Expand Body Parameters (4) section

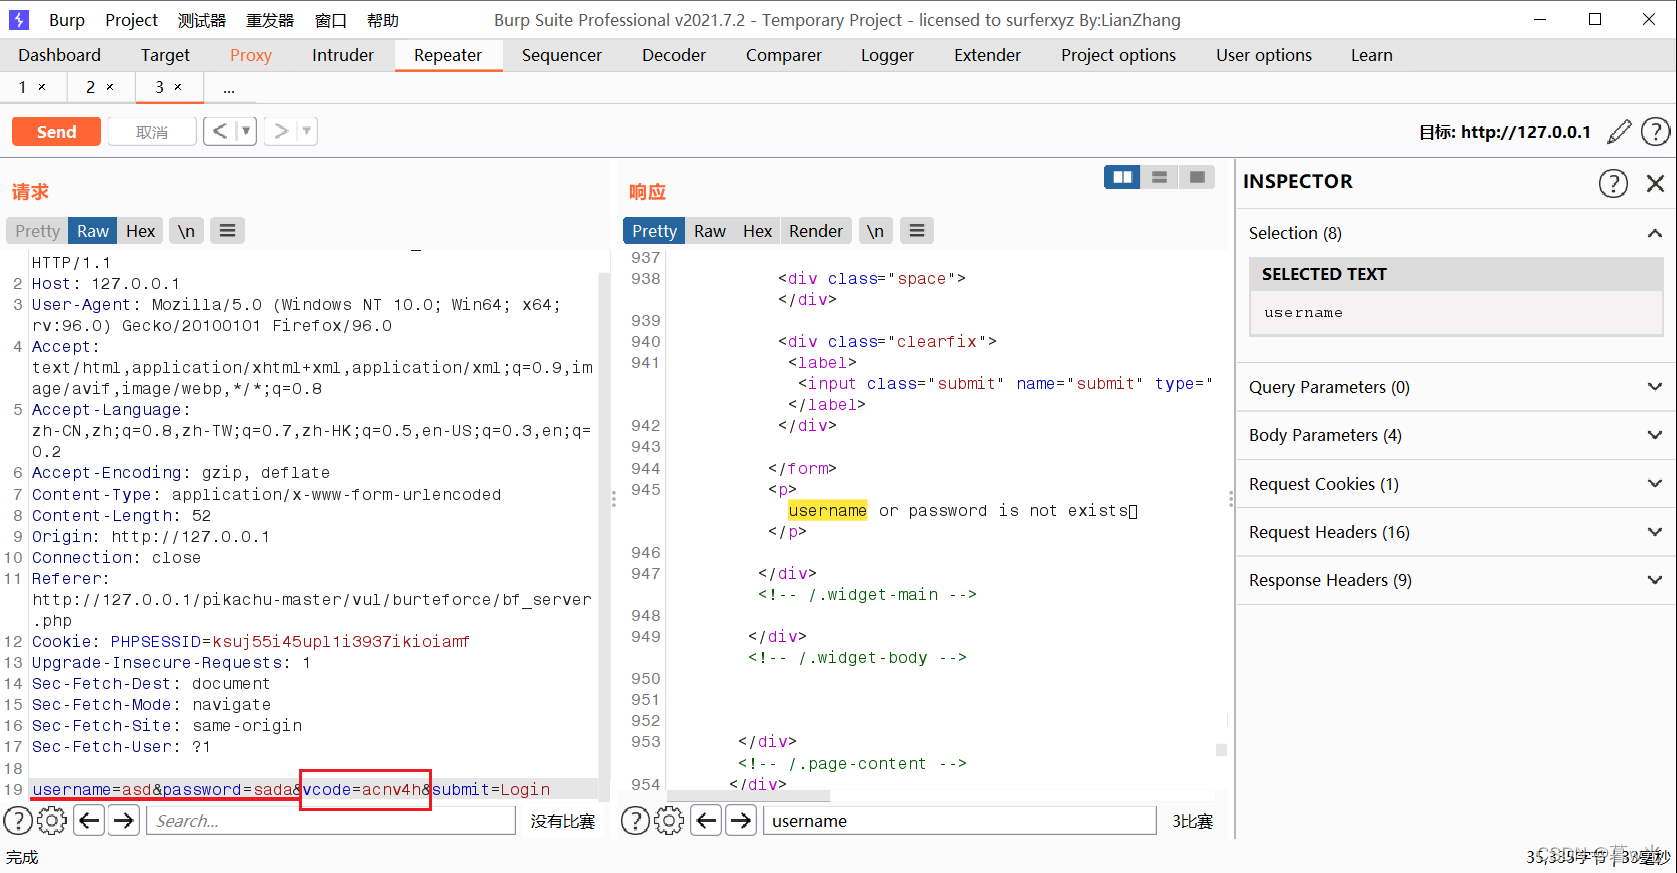[x=1655, y=435]
